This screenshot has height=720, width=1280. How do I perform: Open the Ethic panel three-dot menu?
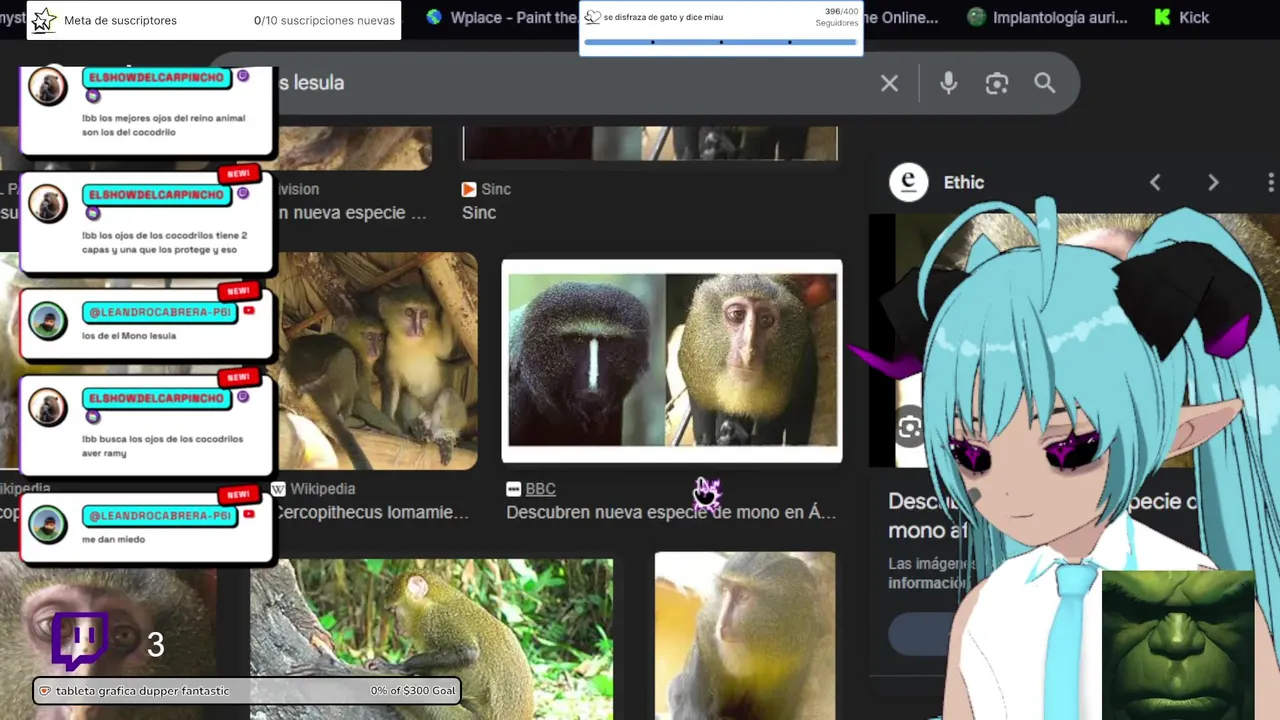[x=1270, y=182]
